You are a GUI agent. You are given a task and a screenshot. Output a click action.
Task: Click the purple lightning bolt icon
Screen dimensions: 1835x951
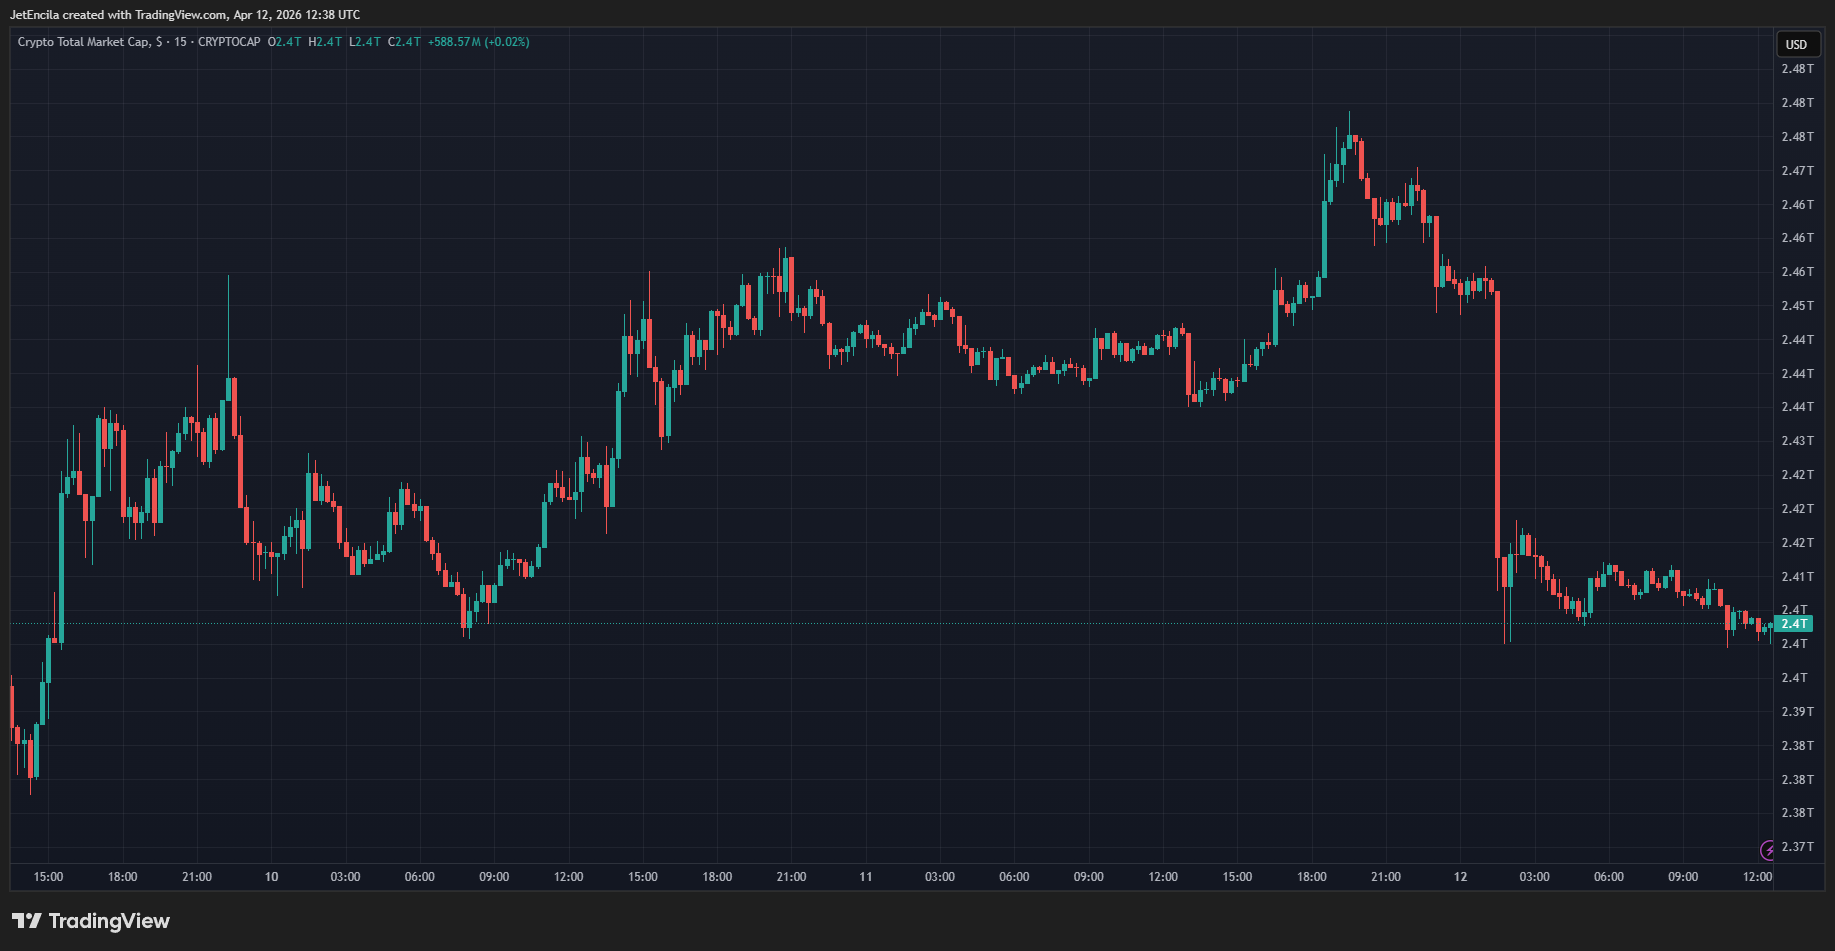(1768, 850)
